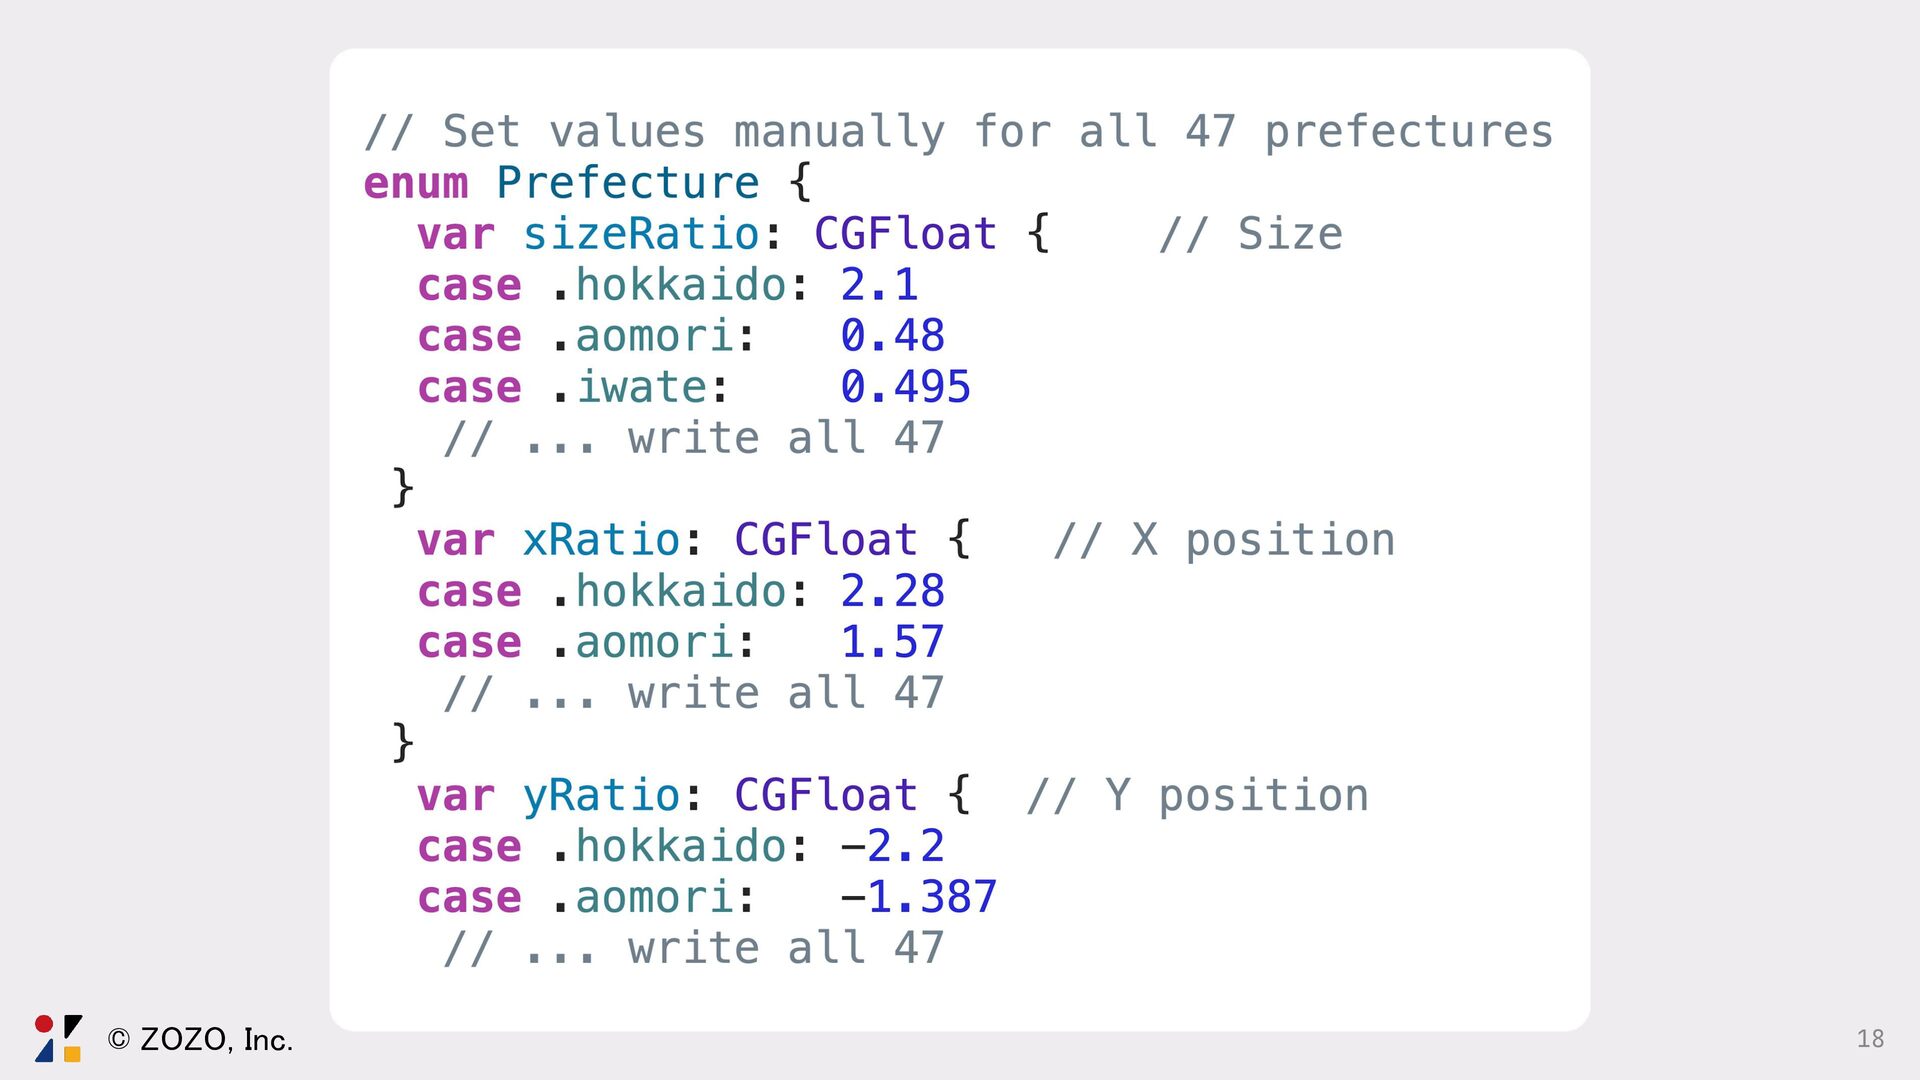Click the '// X position' comment
The height and width of the screenshot is (1080, 1920).
[x=1224, y=541]
